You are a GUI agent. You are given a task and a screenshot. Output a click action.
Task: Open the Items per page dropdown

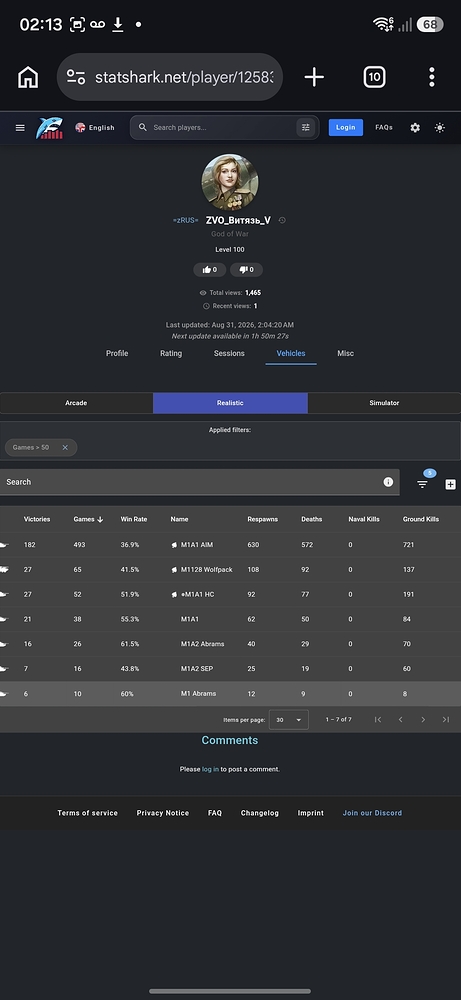(289, 719)
